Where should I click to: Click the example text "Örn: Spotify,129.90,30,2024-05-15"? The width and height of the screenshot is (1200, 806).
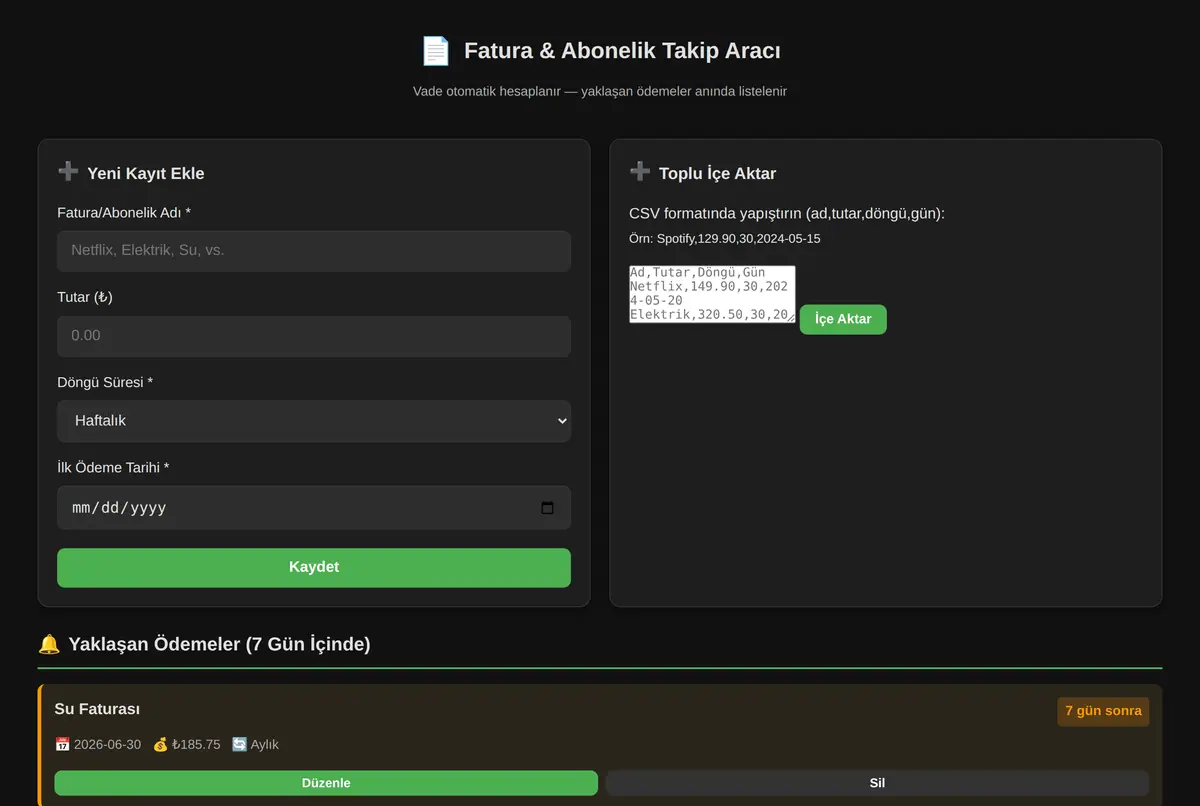tap(725, 239)
